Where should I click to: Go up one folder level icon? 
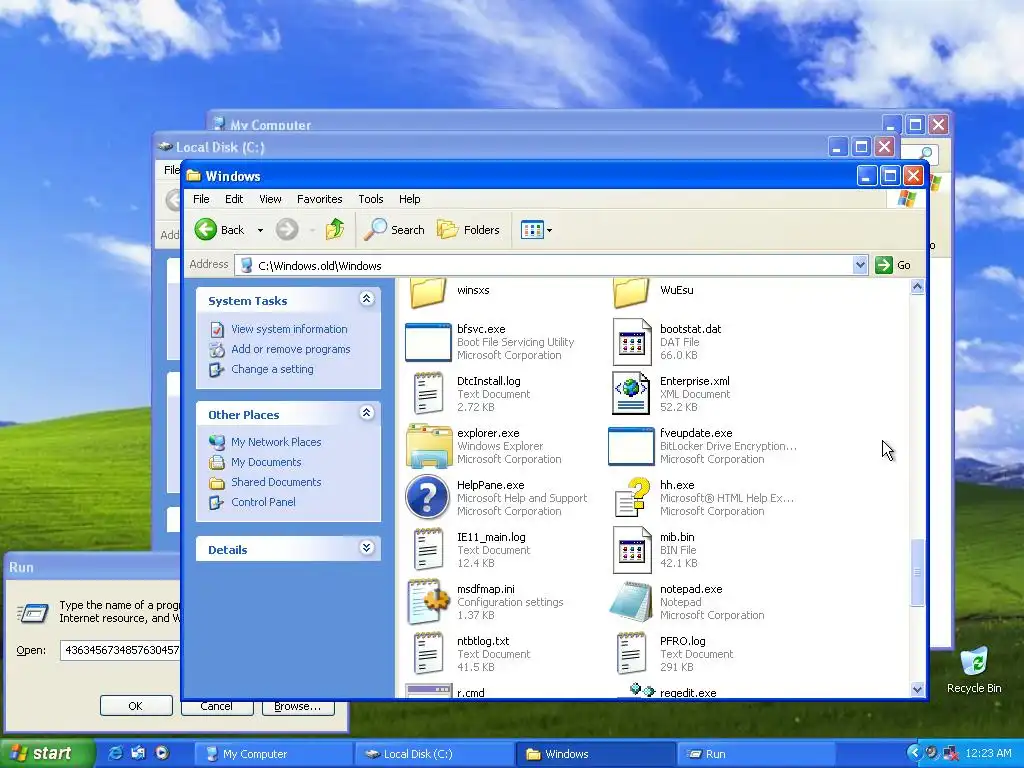click(x=335, y=229)
